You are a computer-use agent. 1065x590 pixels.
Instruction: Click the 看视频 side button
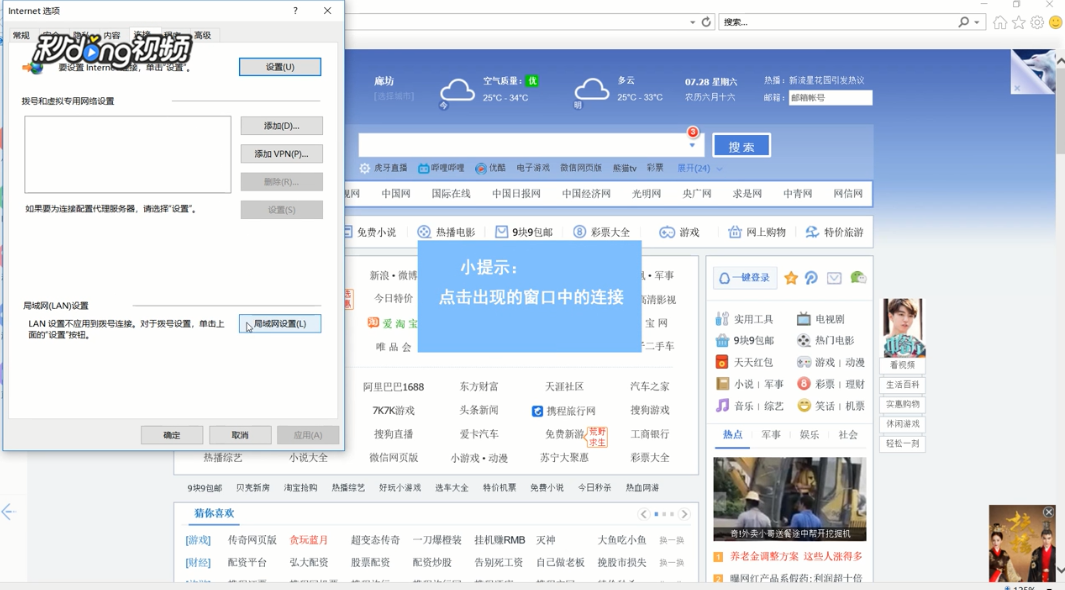tap(902, 365)
